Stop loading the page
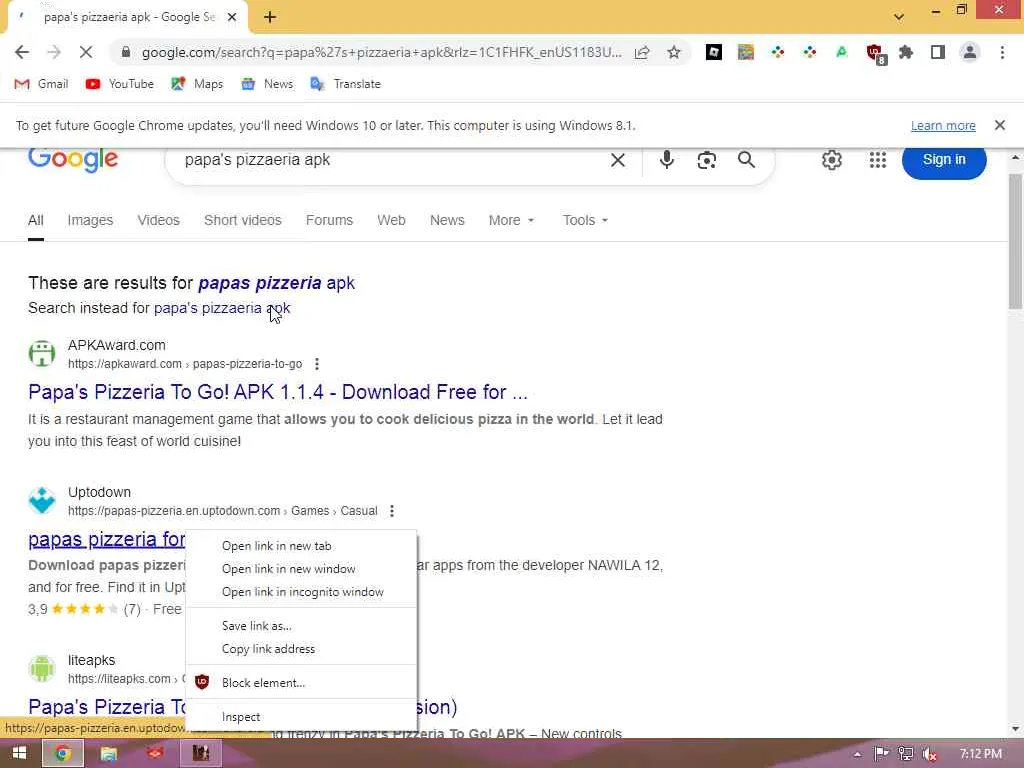The image size is (1024, 768). click(x=86, y=52)
